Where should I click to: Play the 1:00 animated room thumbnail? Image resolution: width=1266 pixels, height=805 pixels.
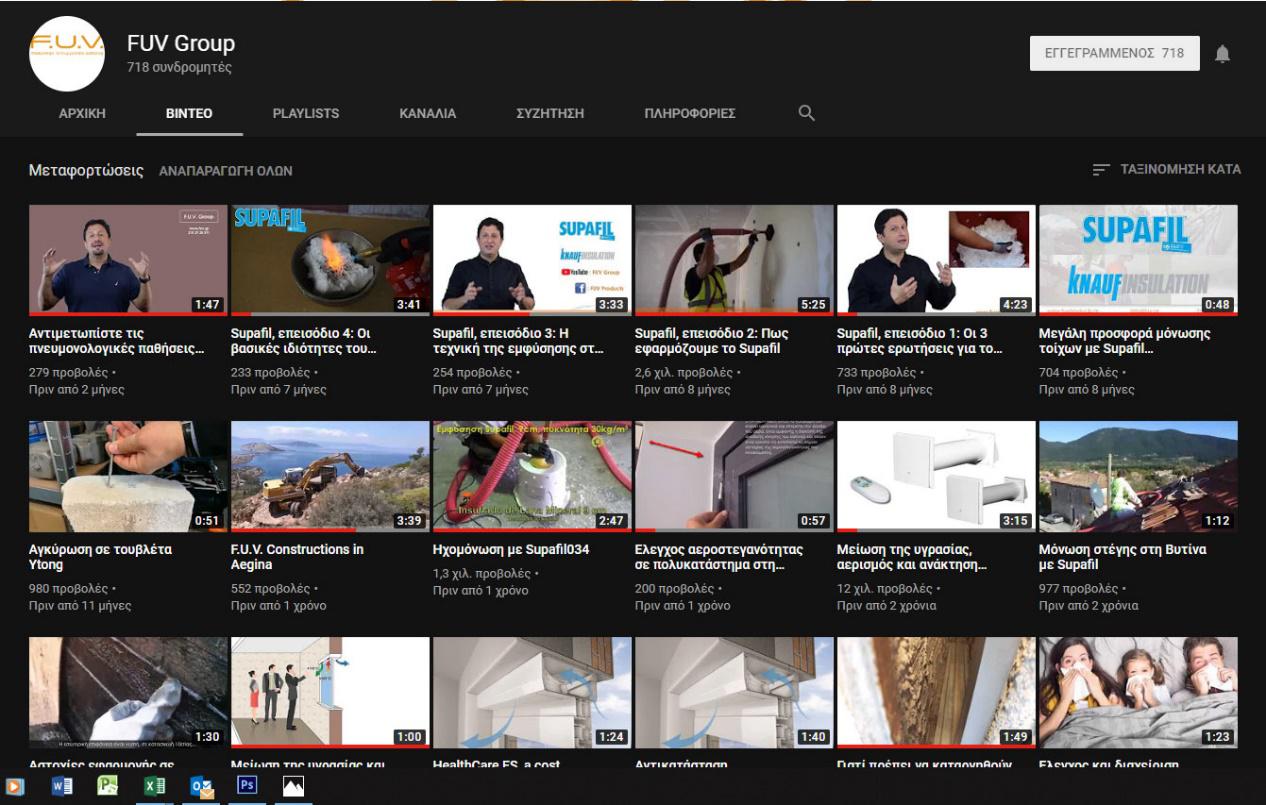pos(330,692)
